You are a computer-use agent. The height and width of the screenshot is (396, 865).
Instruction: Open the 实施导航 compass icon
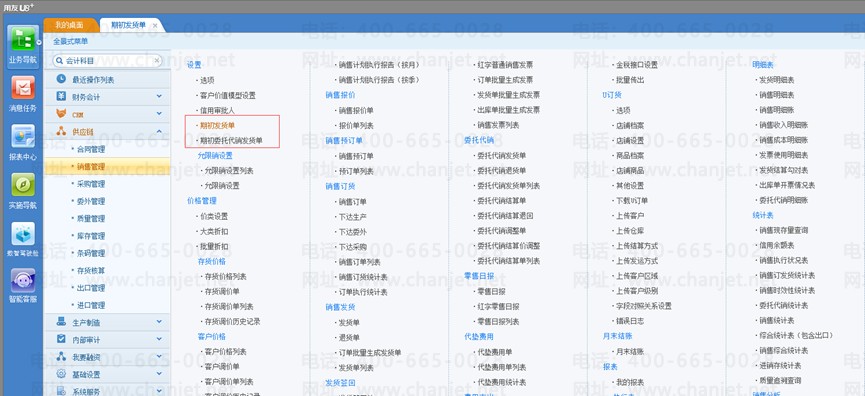[x=23, y=190]
